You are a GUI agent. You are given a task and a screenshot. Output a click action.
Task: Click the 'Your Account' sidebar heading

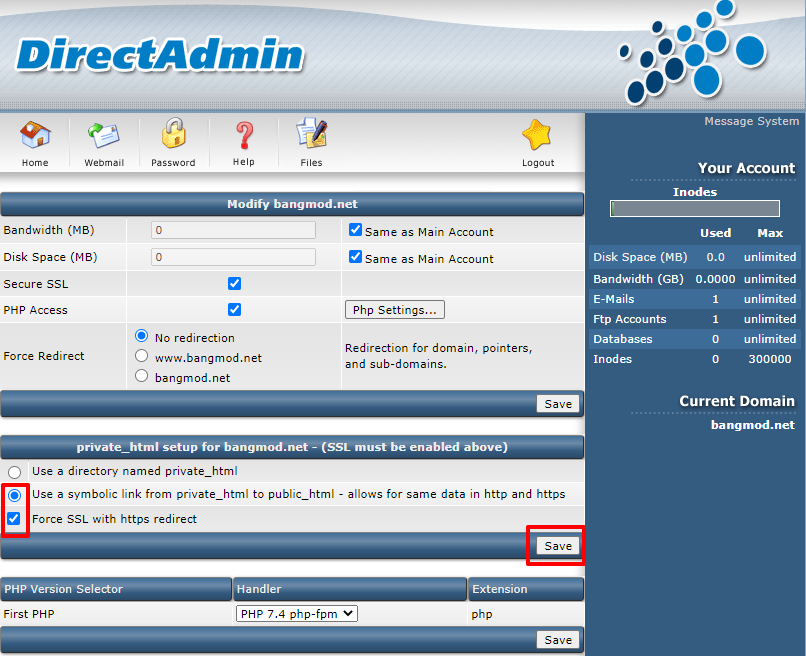pyautogui.click(x=746, y=168)
